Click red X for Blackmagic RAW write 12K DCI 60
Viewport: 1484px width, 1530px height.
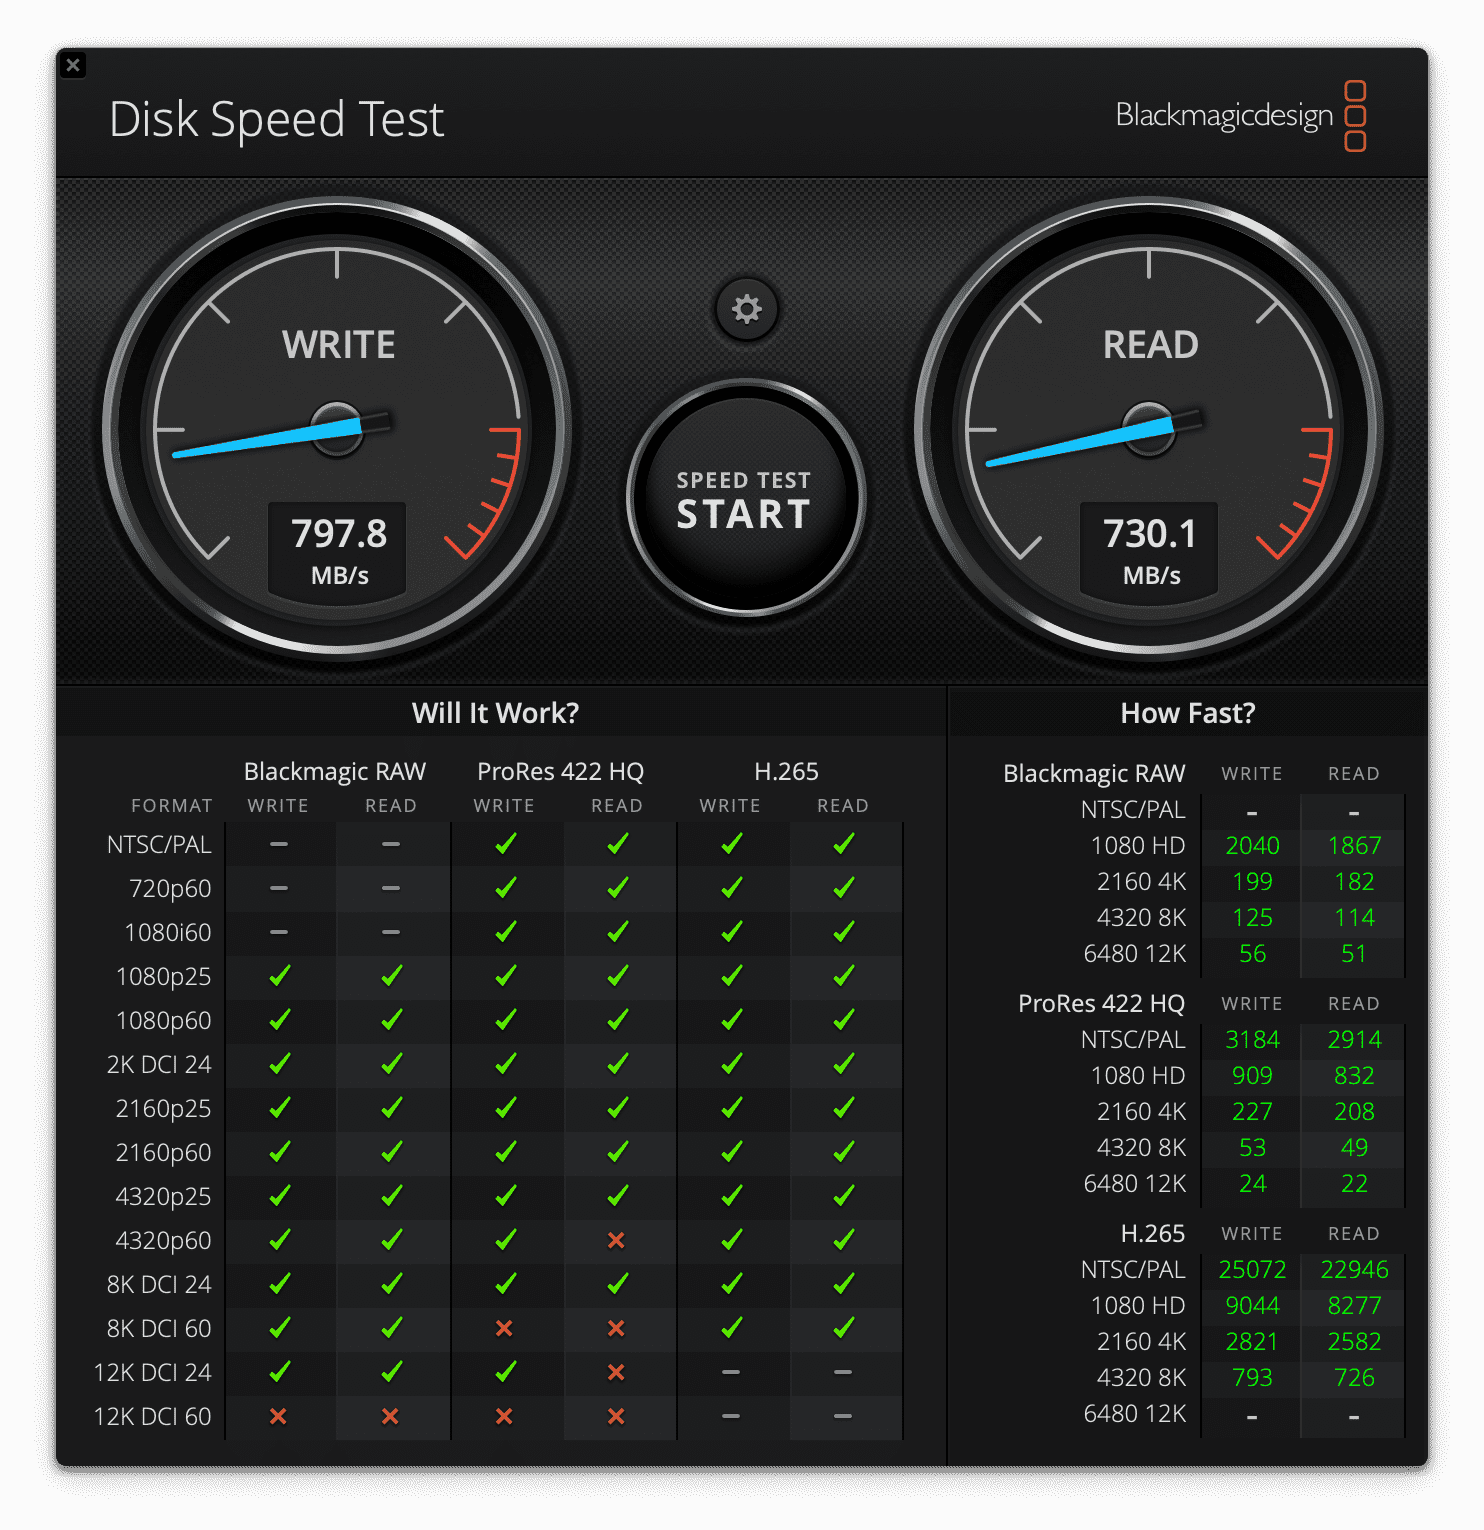[279, 1416]
